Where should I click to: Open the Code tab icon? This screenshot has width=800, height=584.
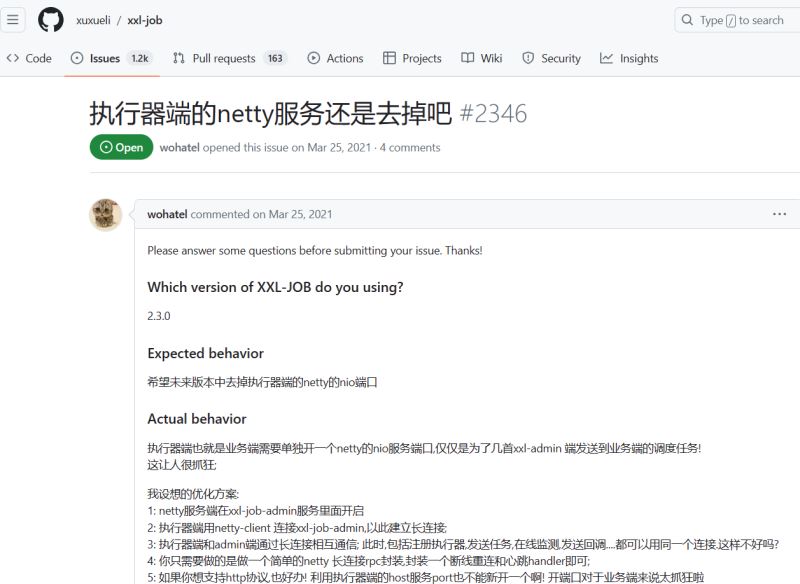coord(13,58)
